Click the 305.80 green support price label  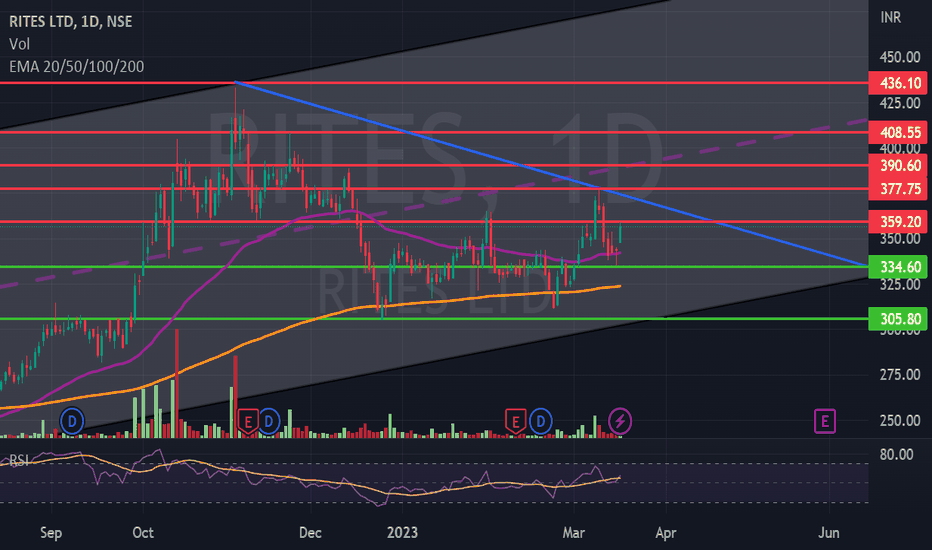[900, 319]
